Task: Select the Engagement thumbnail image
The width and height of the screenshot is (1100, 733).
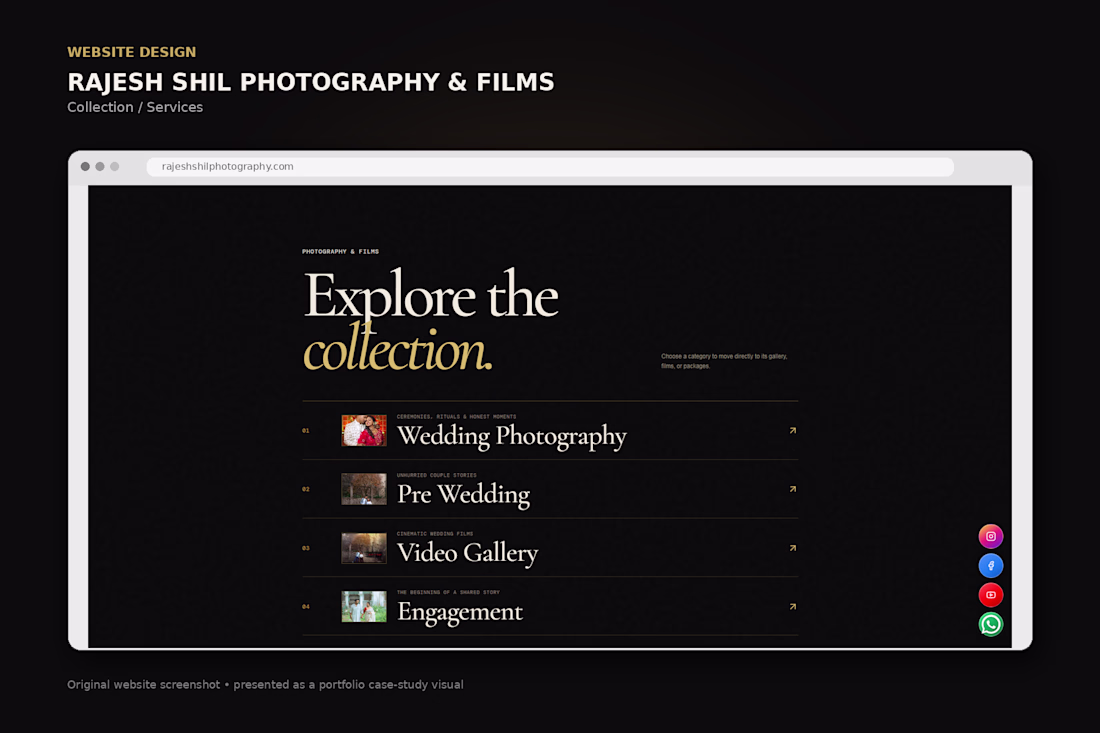Action: 364,607
